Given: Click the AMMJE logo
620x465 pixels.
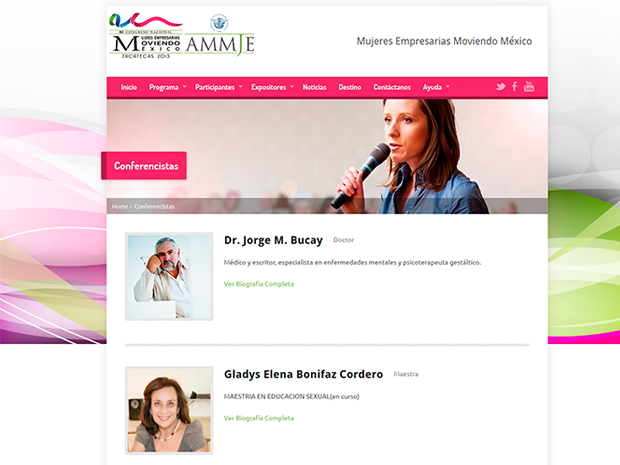Looking at the screenshot, I should [x=221, y=39].
